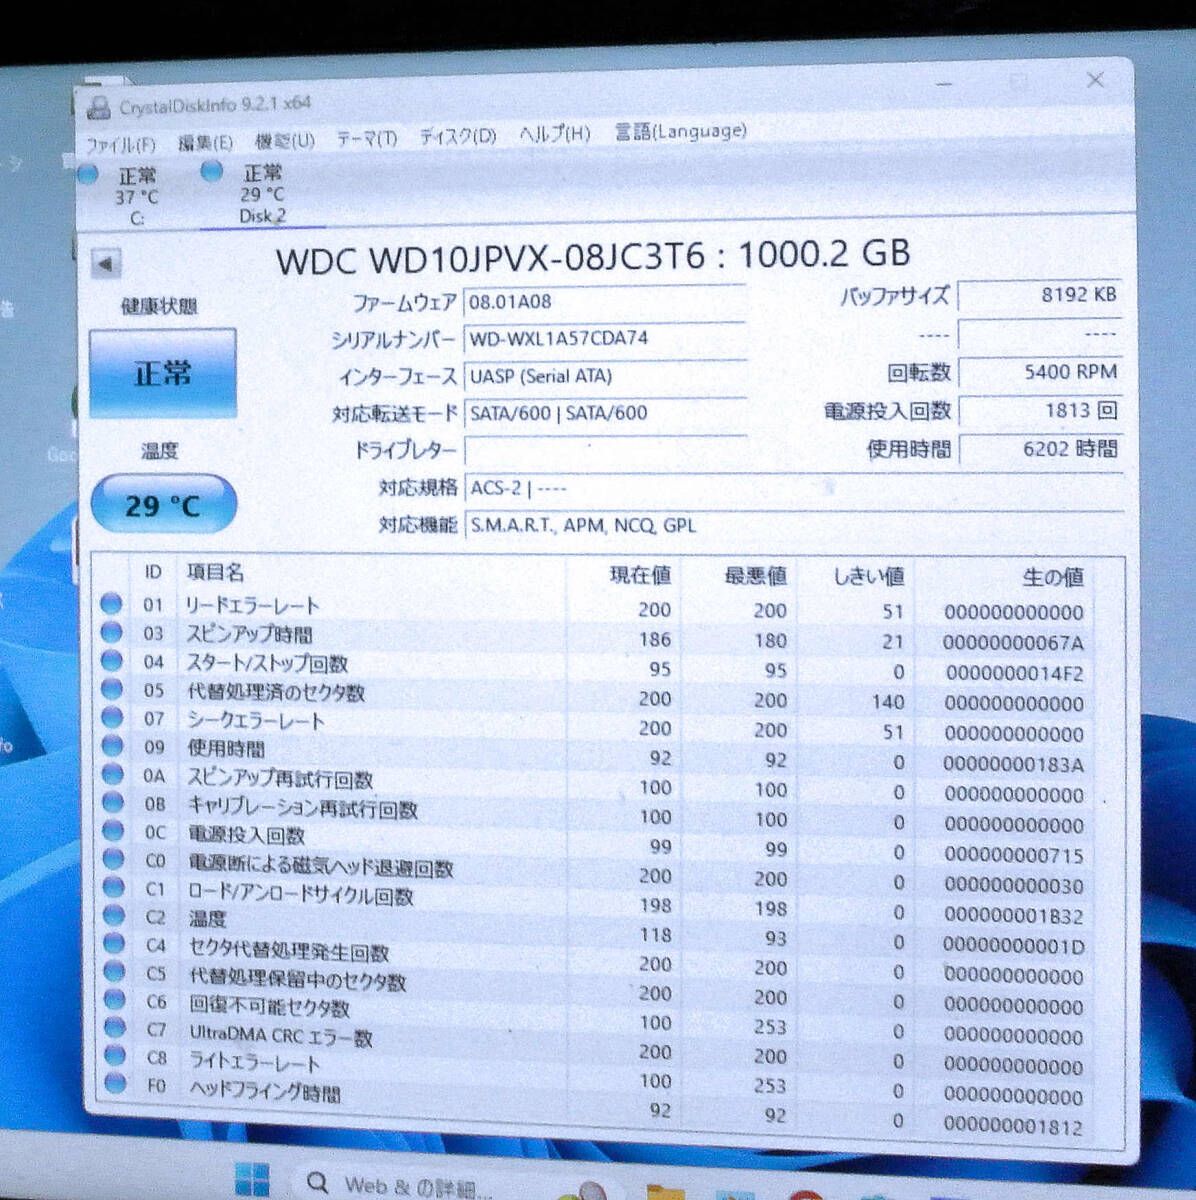
Task: Click the ACS-2 standard field
Action: tap(793, 488)
